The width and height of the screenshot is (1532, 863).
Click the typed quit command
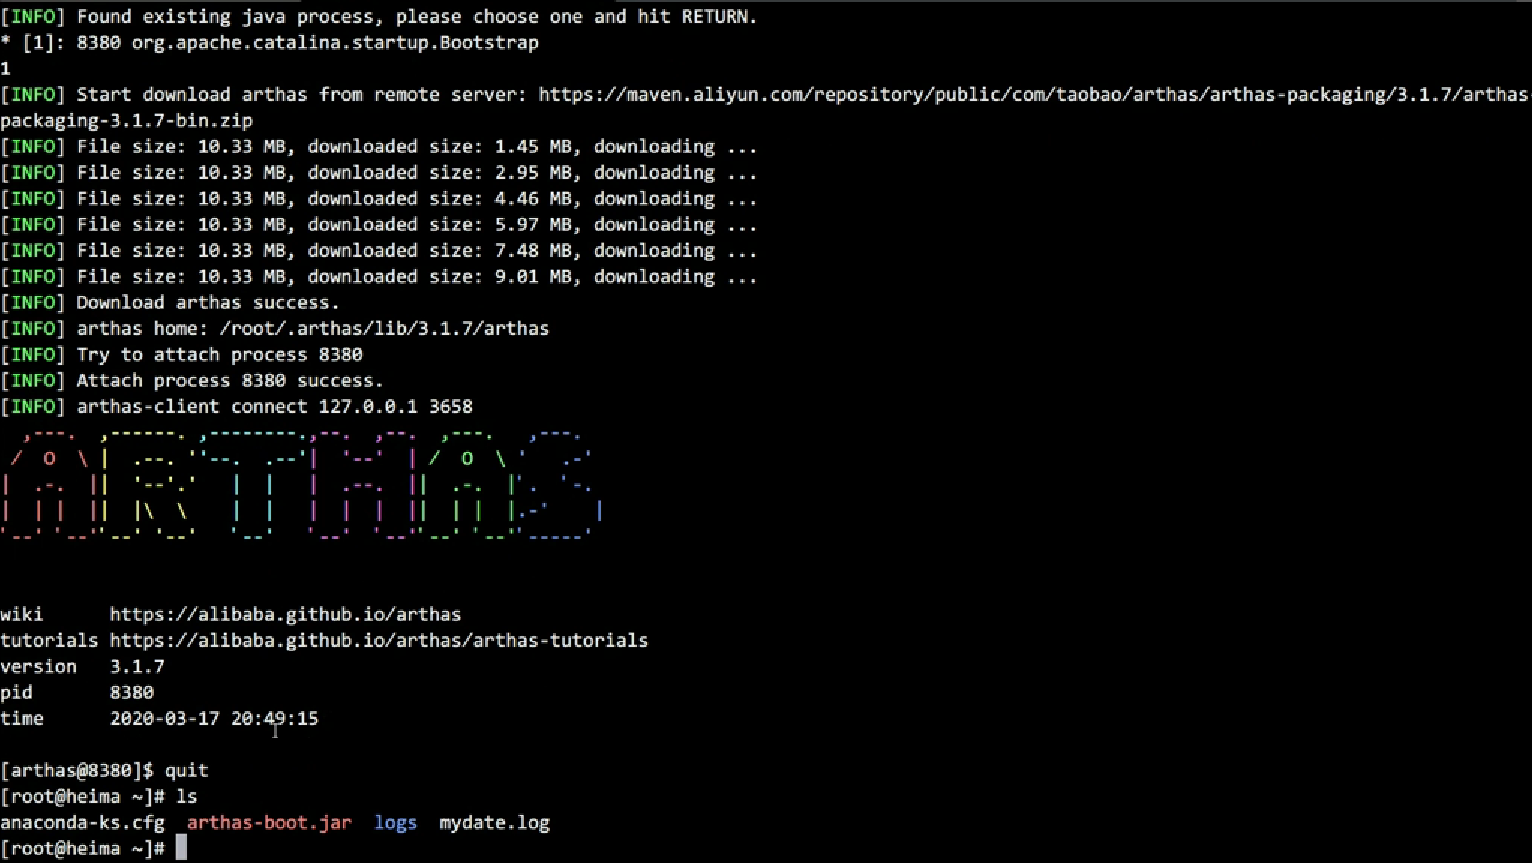(x=186, y=770)
